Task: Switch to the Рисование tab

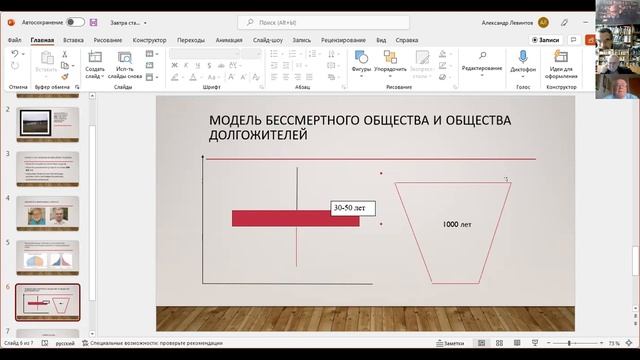Action: (108, 40)
